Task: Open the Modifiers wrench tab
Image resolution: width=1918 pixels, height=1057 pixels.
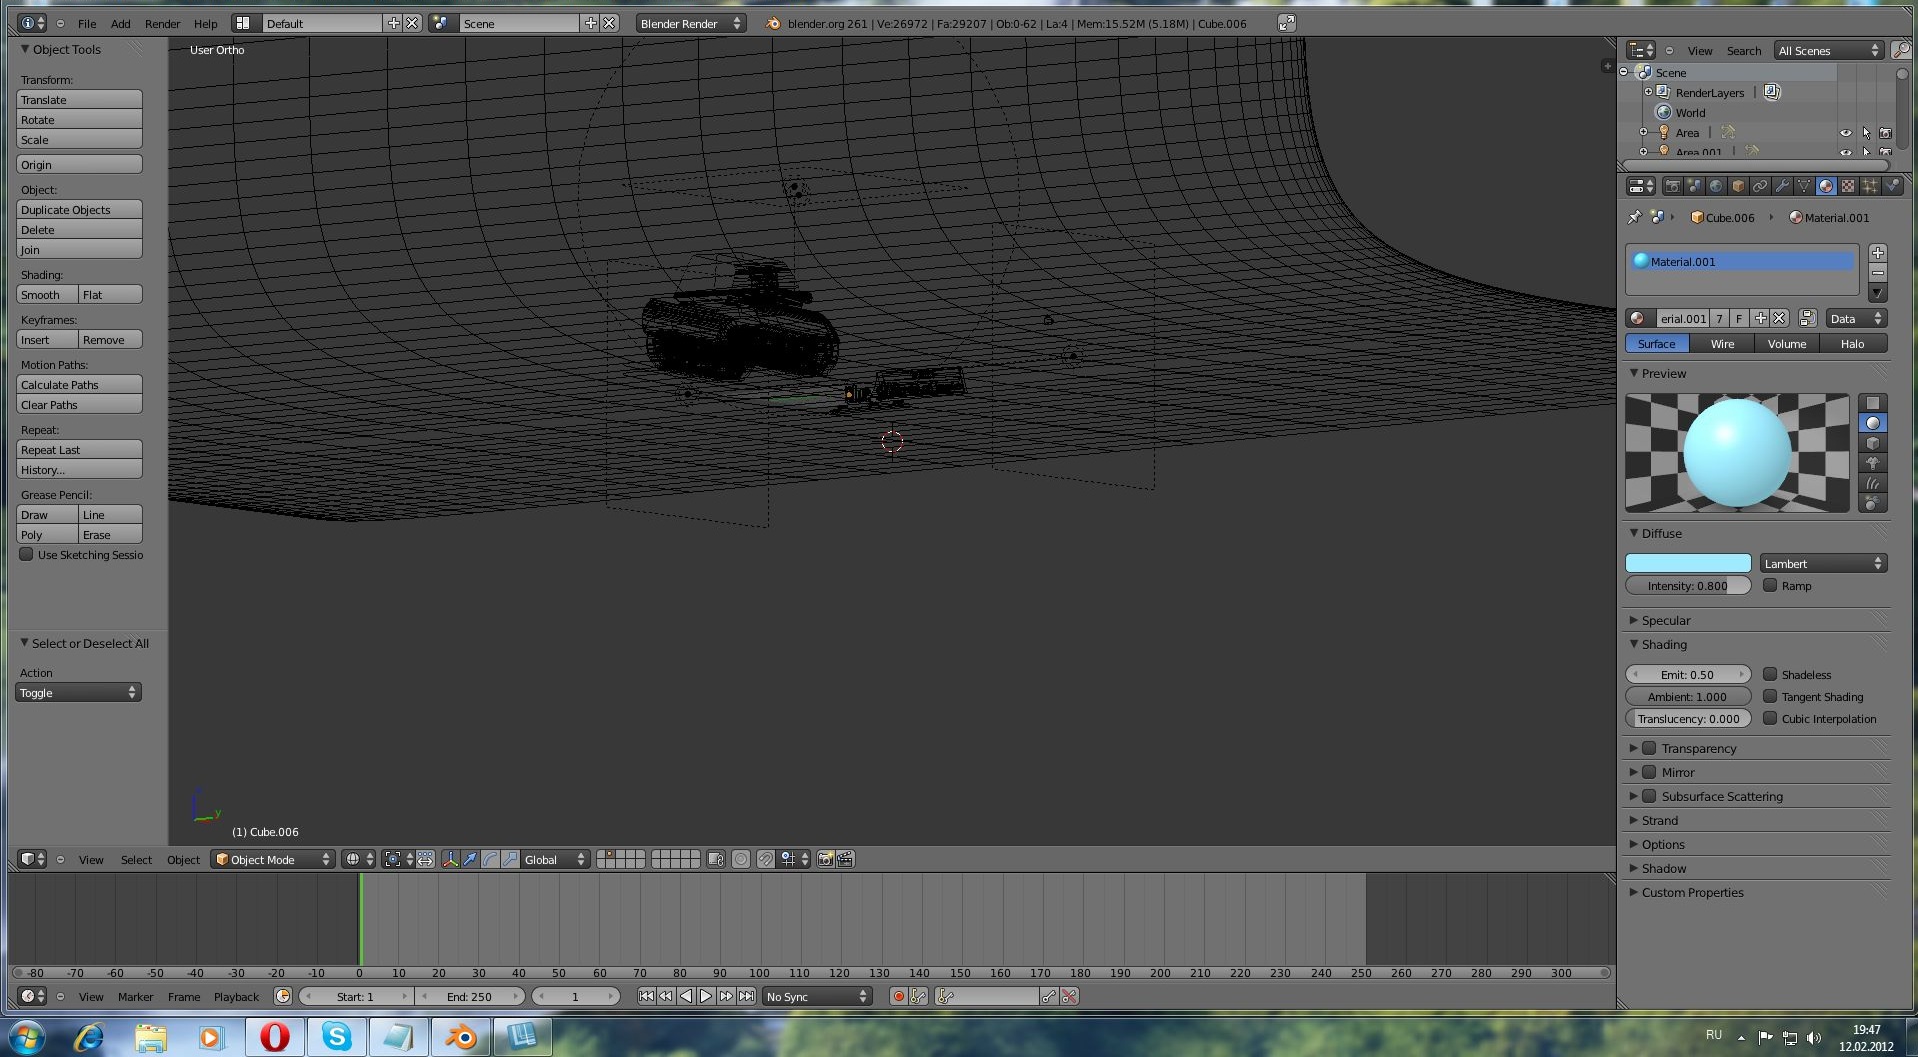Action: point(1782,186)
